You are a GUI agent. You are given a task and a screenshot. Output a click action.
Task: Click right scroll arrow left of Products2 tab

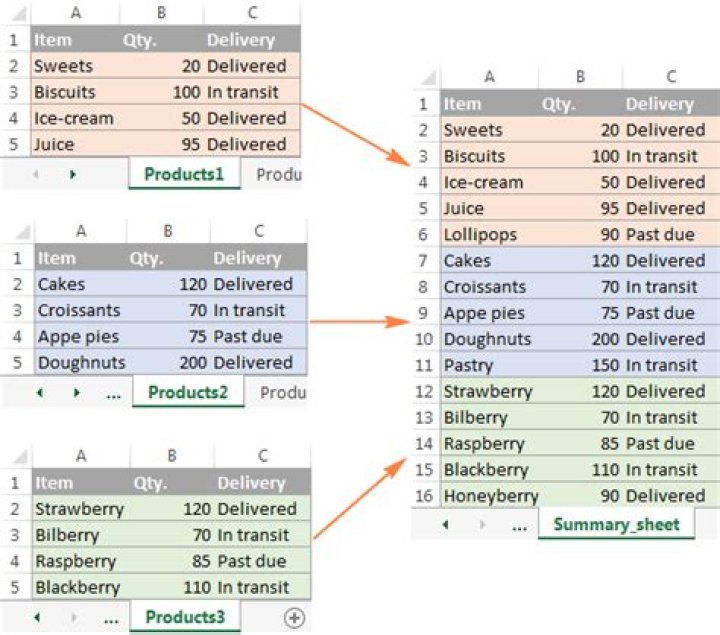[76, 393]
